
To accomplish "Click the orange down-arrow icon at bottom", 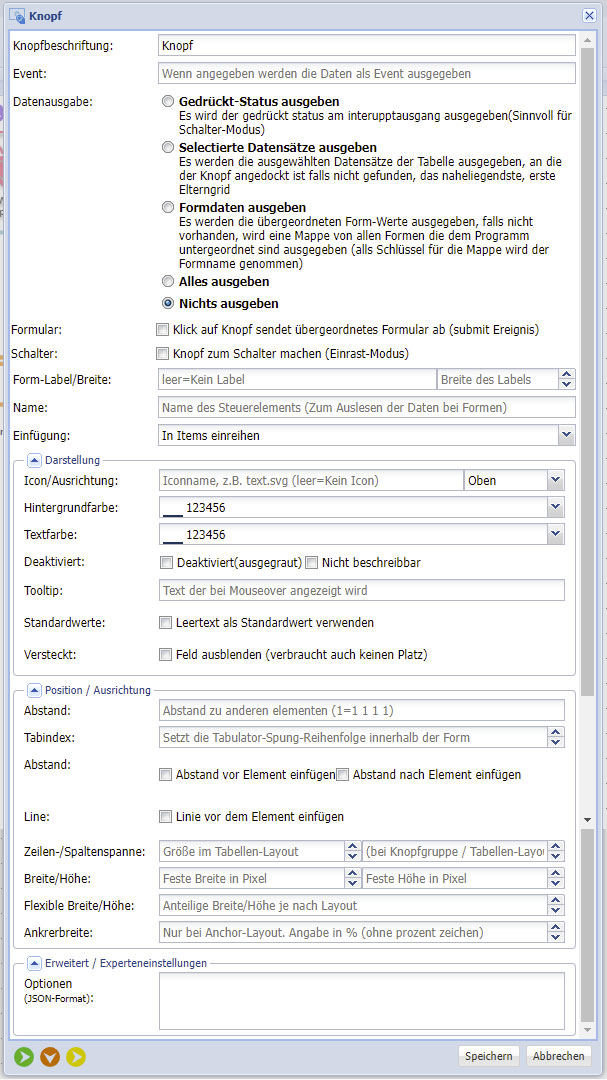I will 50,1056.
